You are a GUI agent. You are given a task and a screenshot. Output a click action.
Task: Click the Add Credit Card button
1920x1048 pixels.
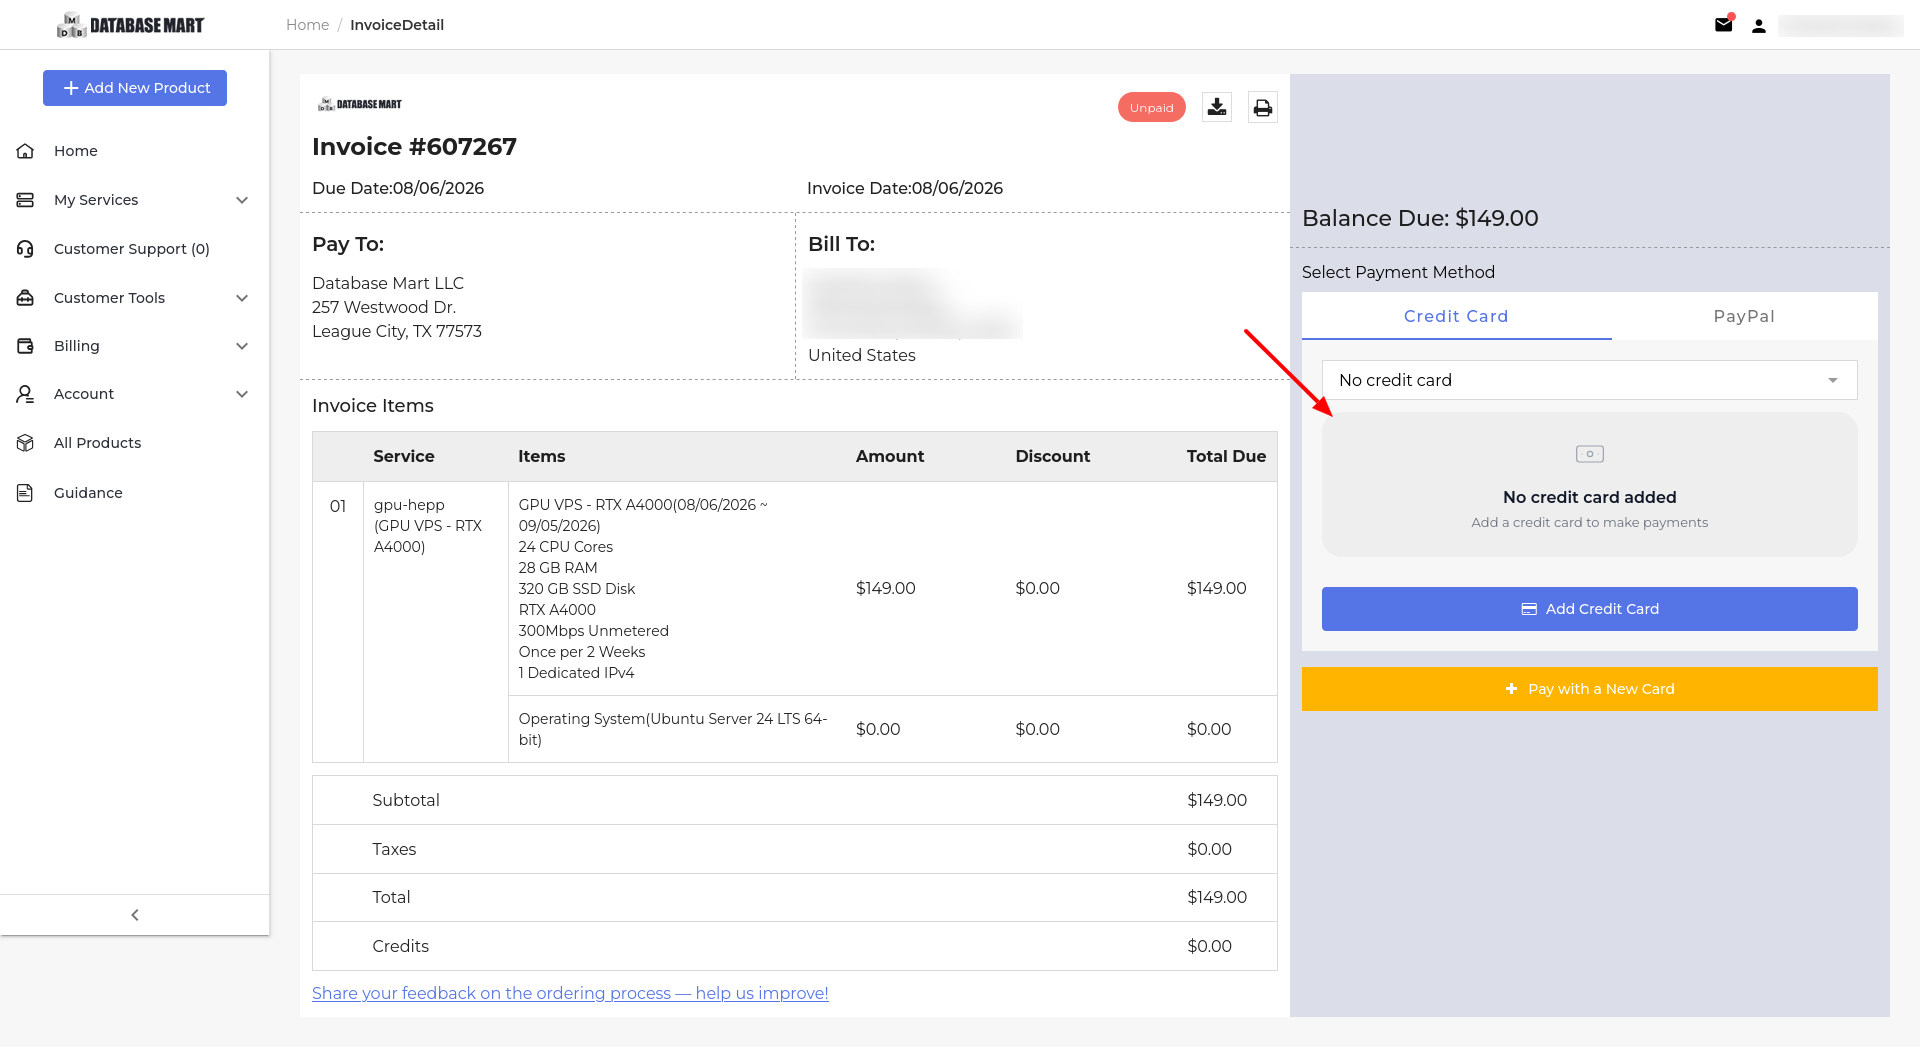point(1590,609)
